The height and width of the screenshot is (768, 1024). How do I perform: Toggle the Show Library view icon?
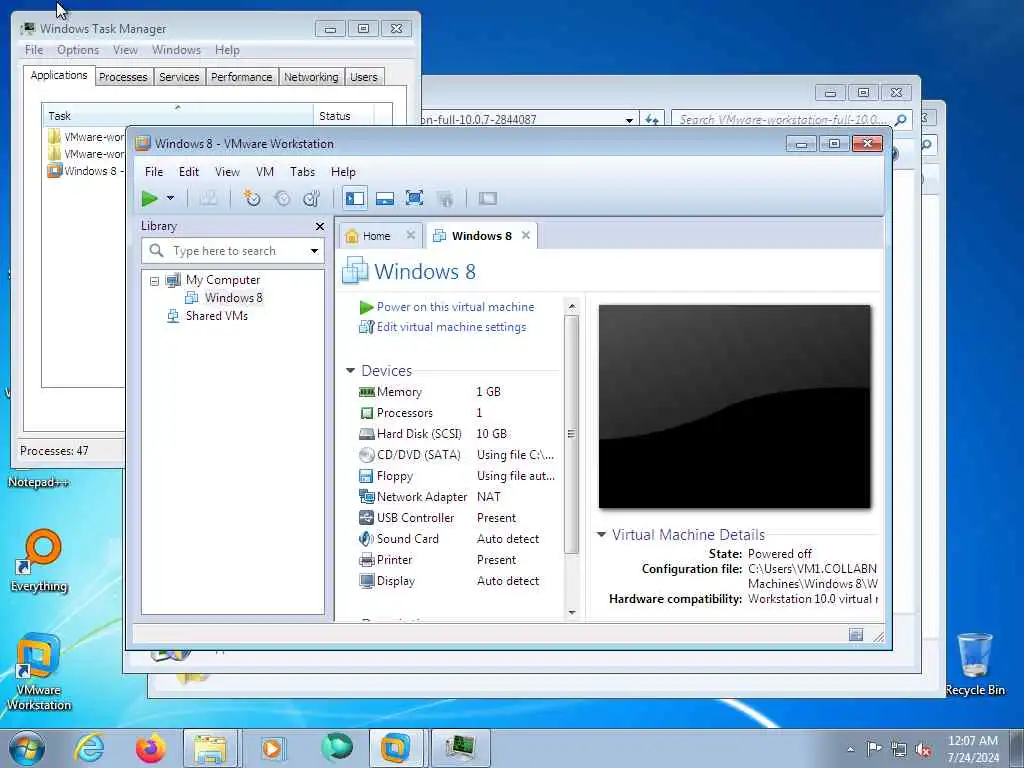point(355,198)
